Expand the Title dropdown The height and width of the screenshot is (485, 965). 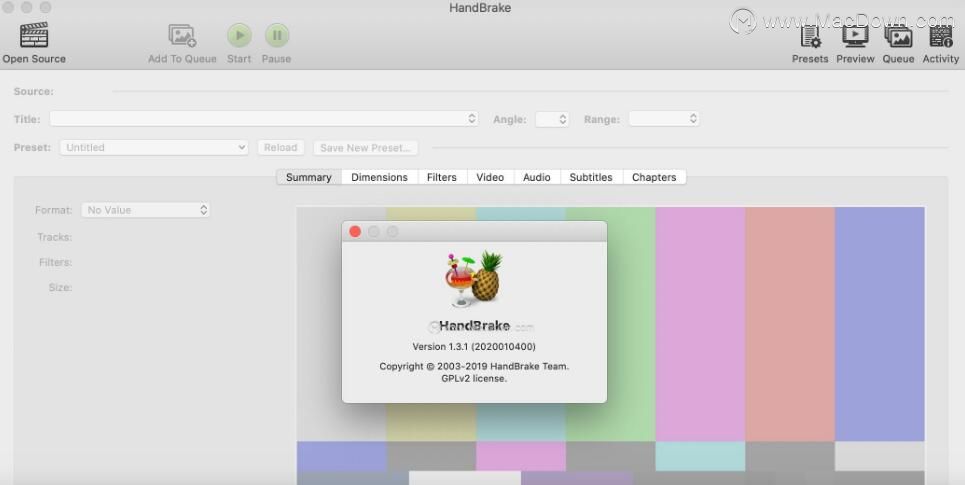click(x=264, y=119)
